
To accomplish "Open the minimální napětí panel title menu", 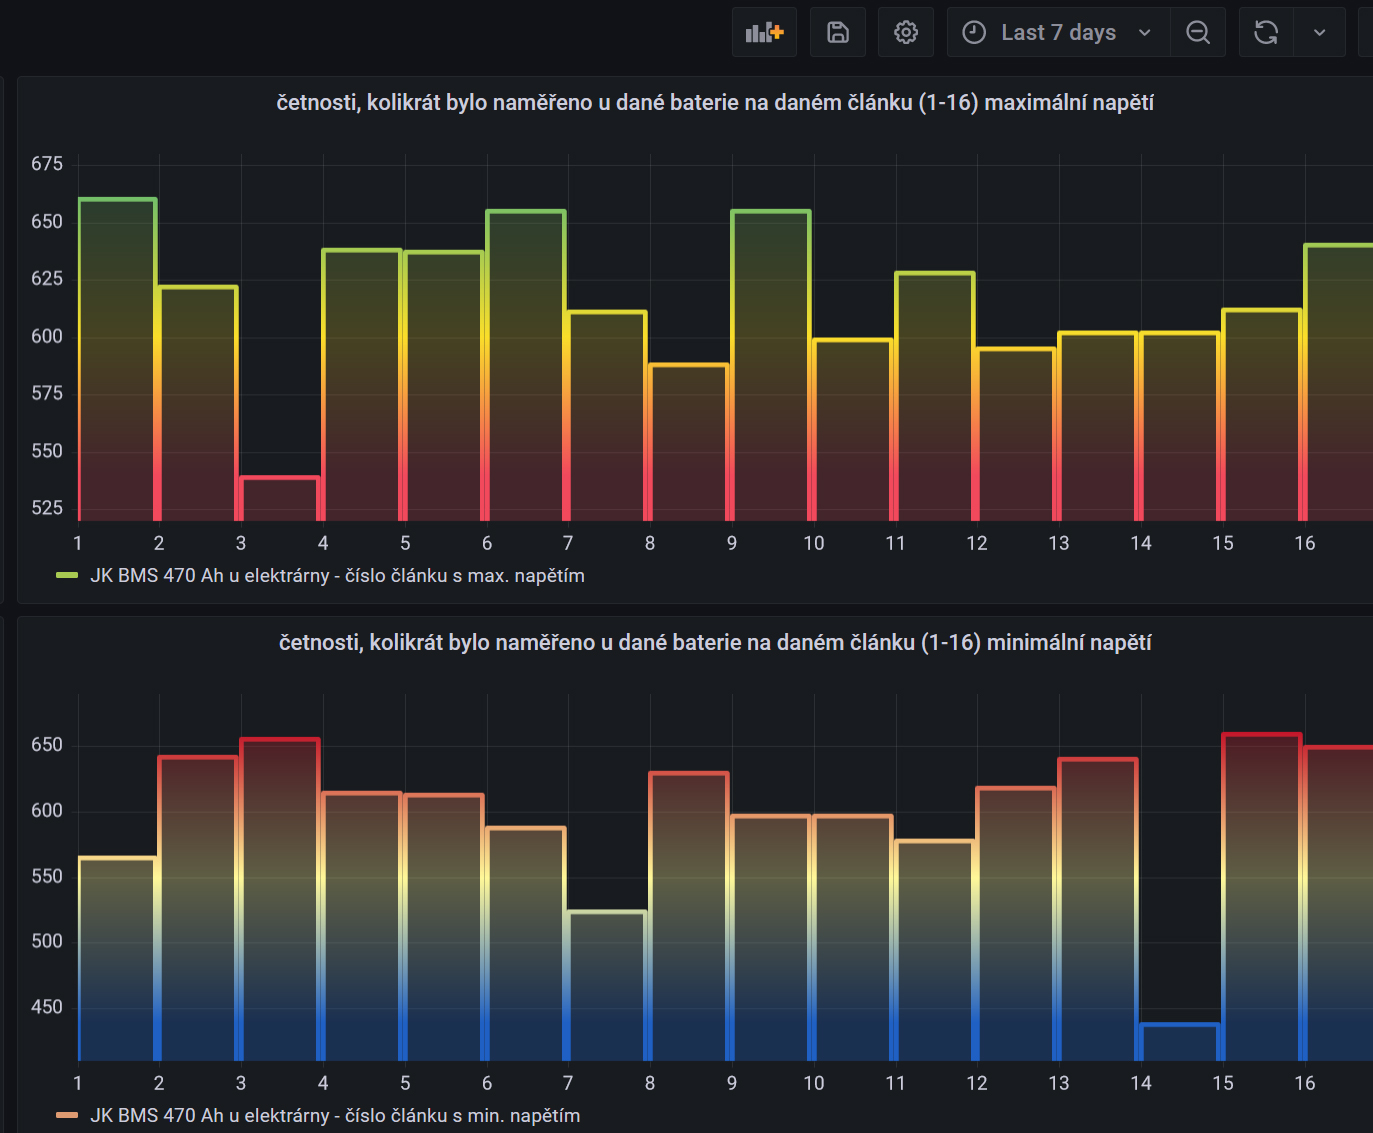I will (715, 643).
